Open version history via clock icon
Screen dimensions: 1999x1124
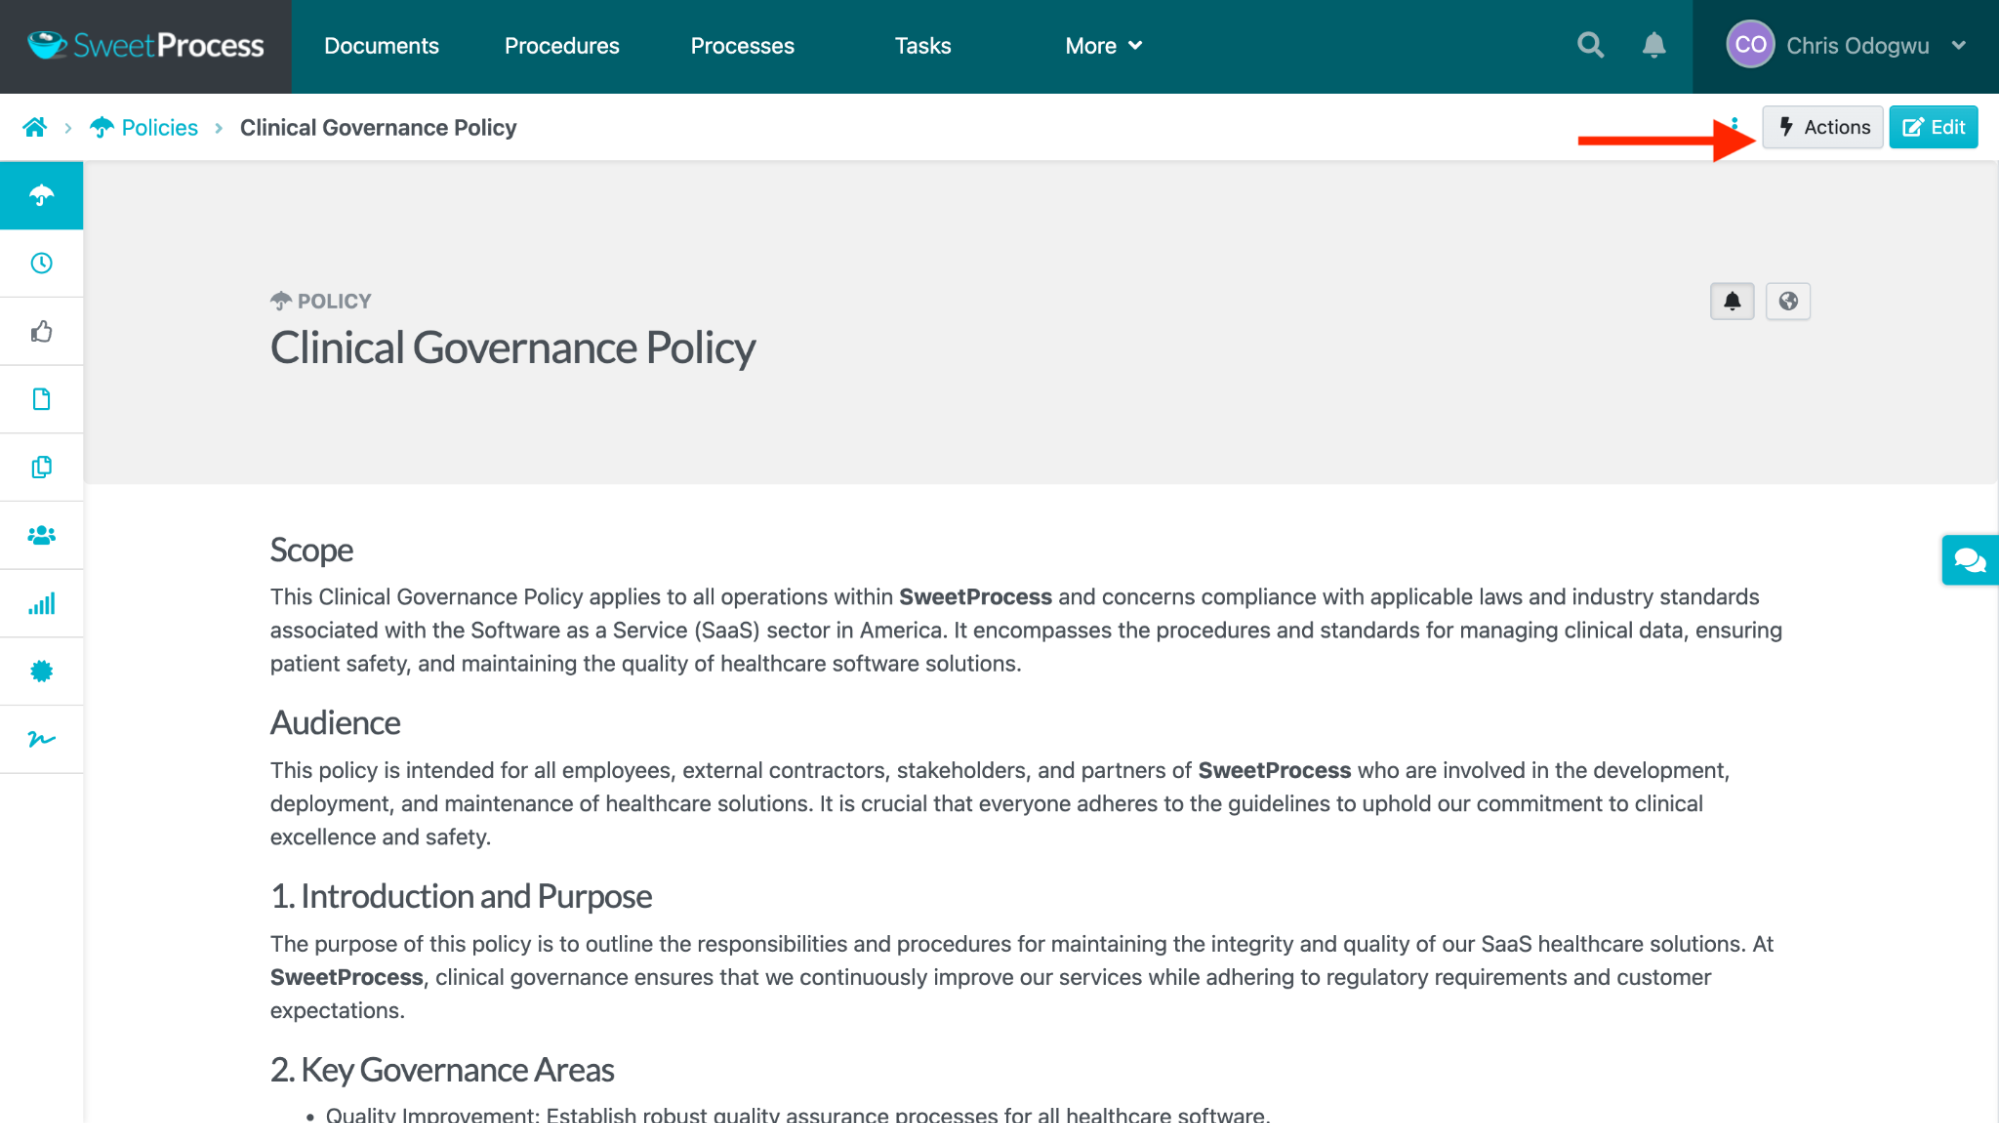[41, 262]
